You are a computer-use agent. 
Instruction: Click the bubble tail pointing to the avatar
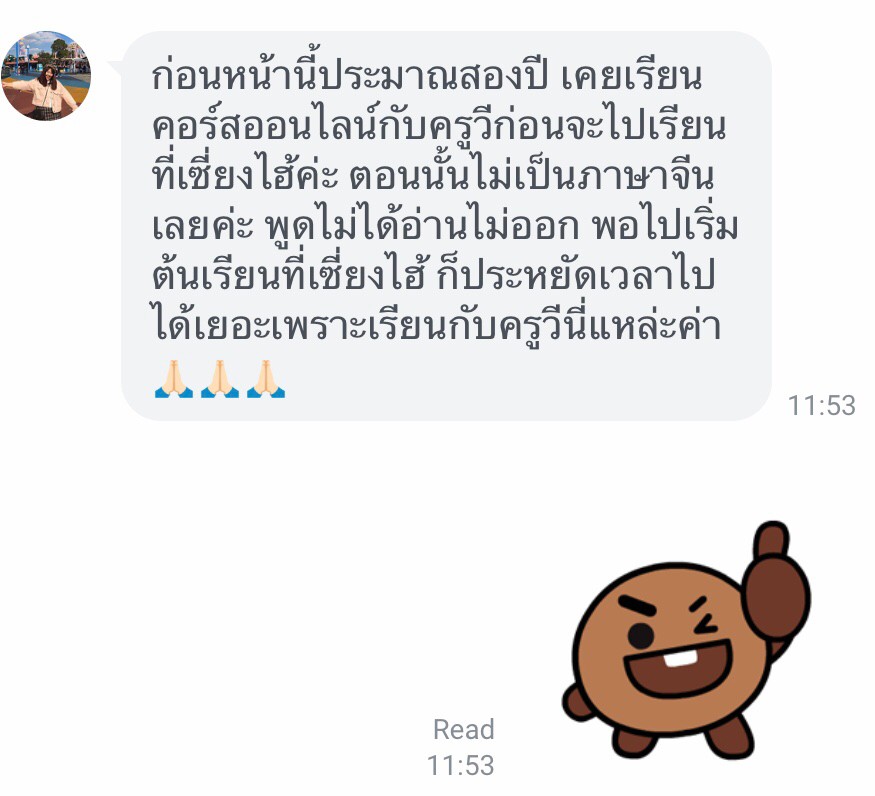tap(117, 68)
